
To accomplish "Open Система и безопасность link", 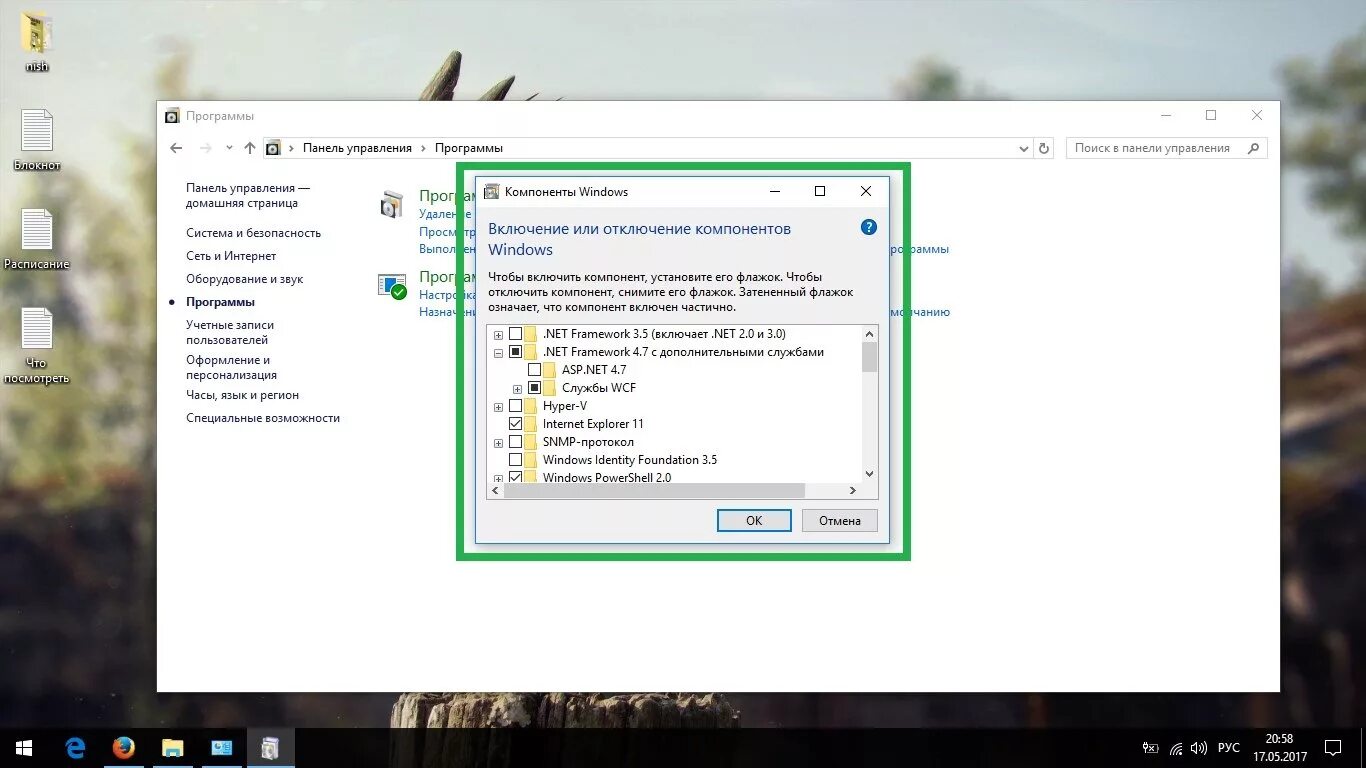I will 253,233.
